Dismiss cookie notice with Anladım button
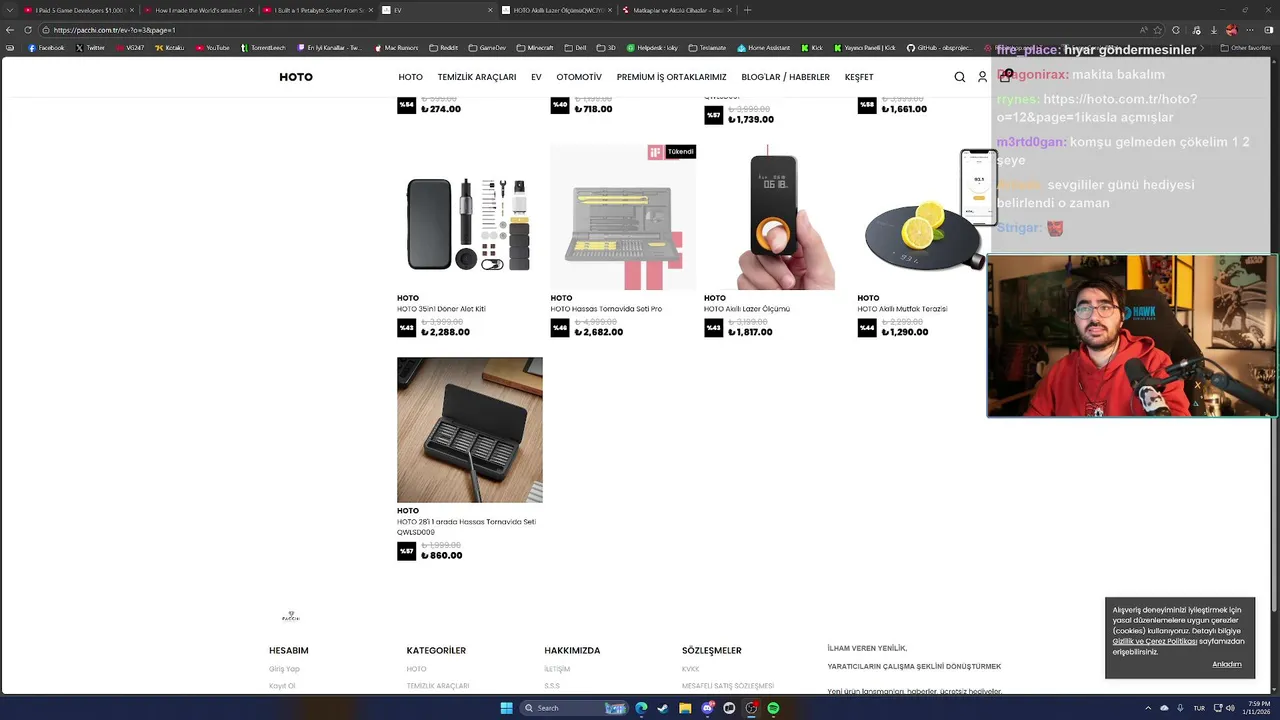 pos(1227,664)
